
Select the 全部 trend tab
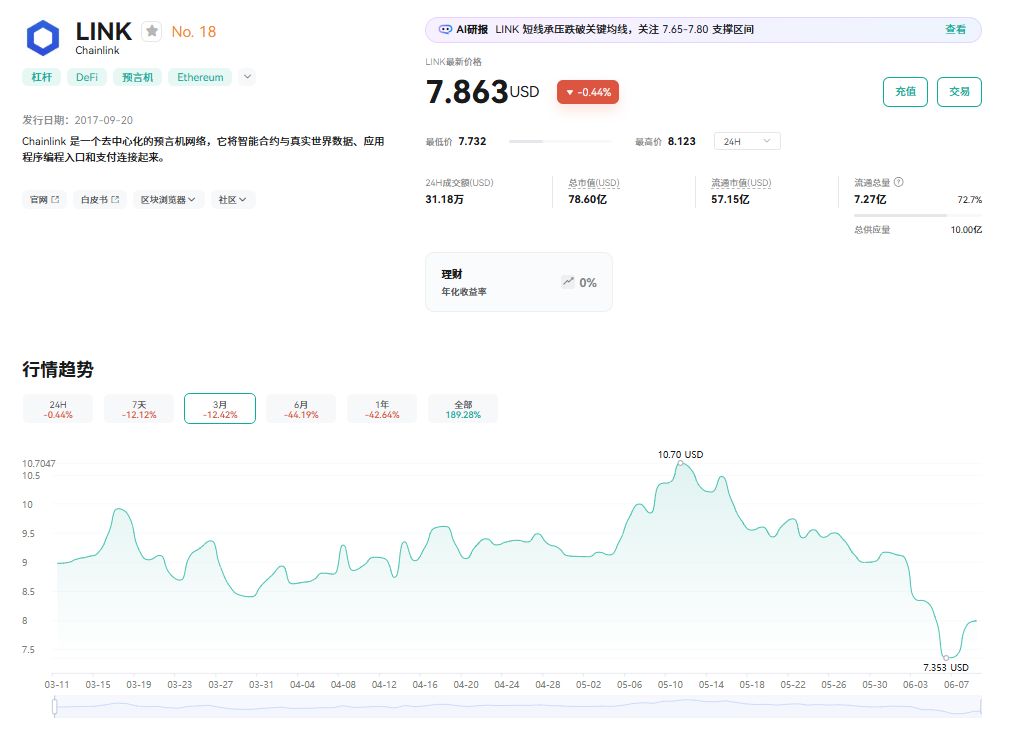(x=463, y=409)
